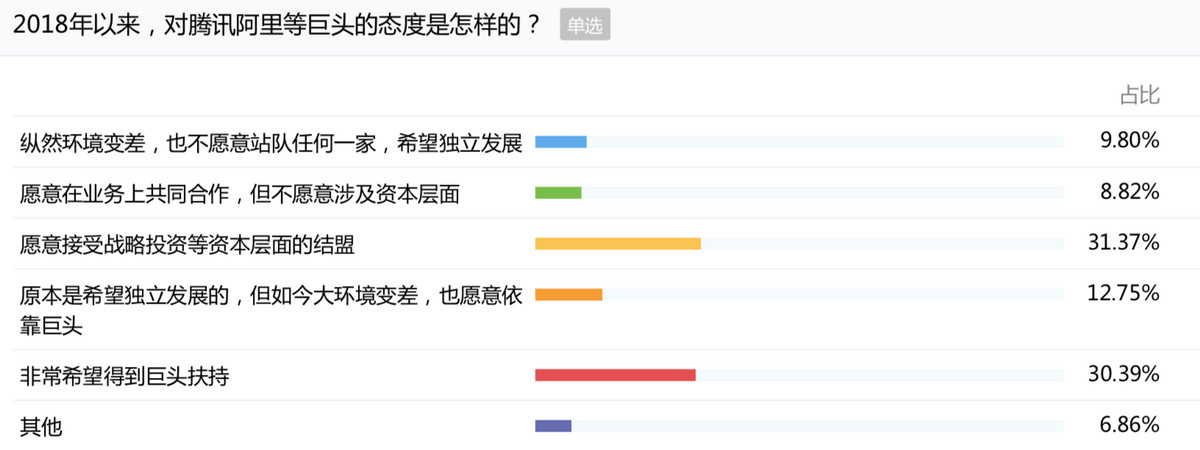Click the 9.80% percentage value
Viewport: 1200px width, 450px height.
click(x=1129, y=141)
